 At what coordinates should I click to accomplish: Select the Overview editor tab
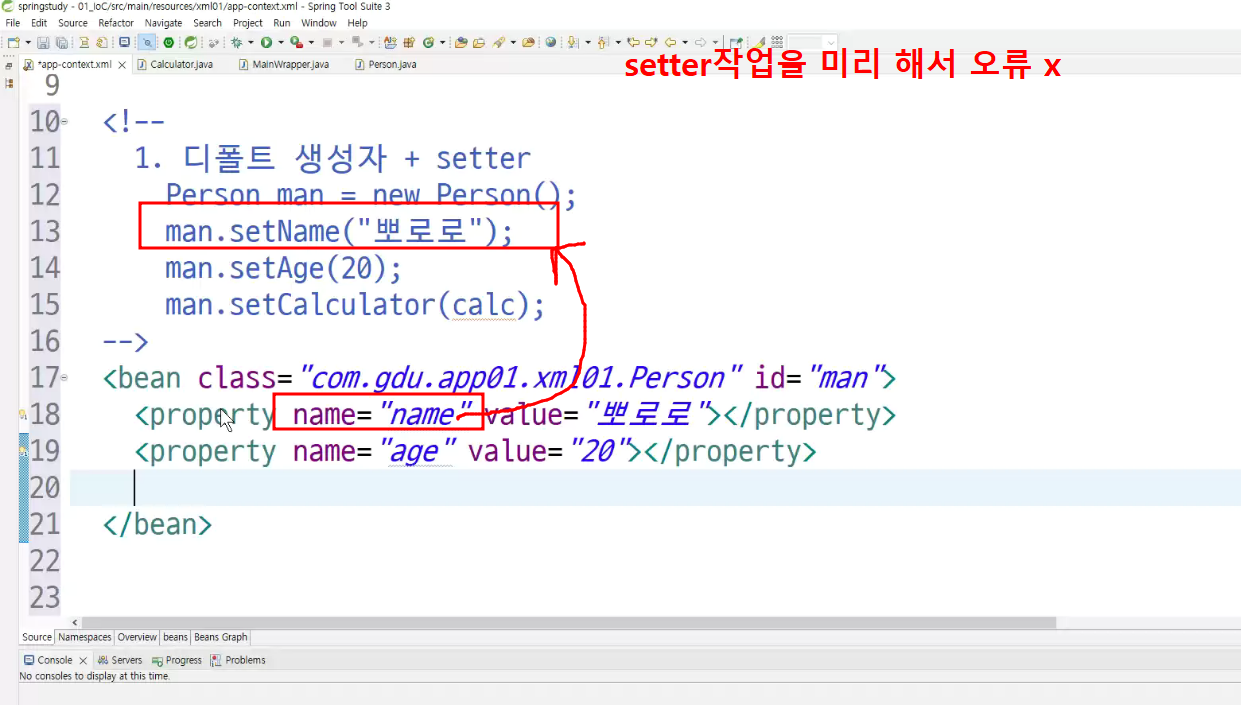coord(137,637)
